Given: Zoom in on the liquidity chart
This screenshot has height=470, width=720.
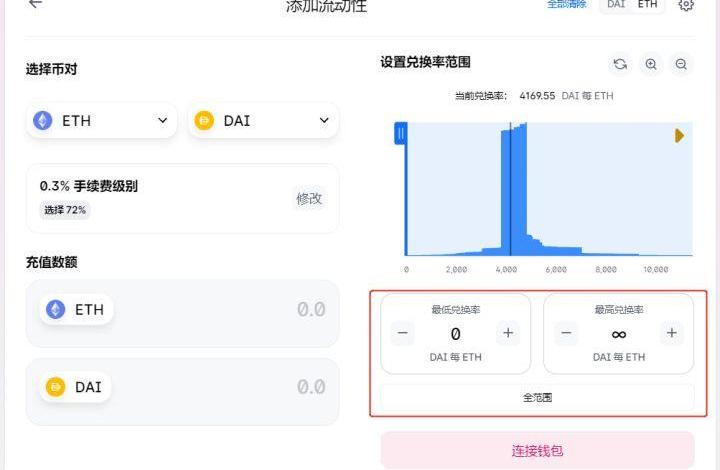Looking at the screenshot, I should coord(651,64).
